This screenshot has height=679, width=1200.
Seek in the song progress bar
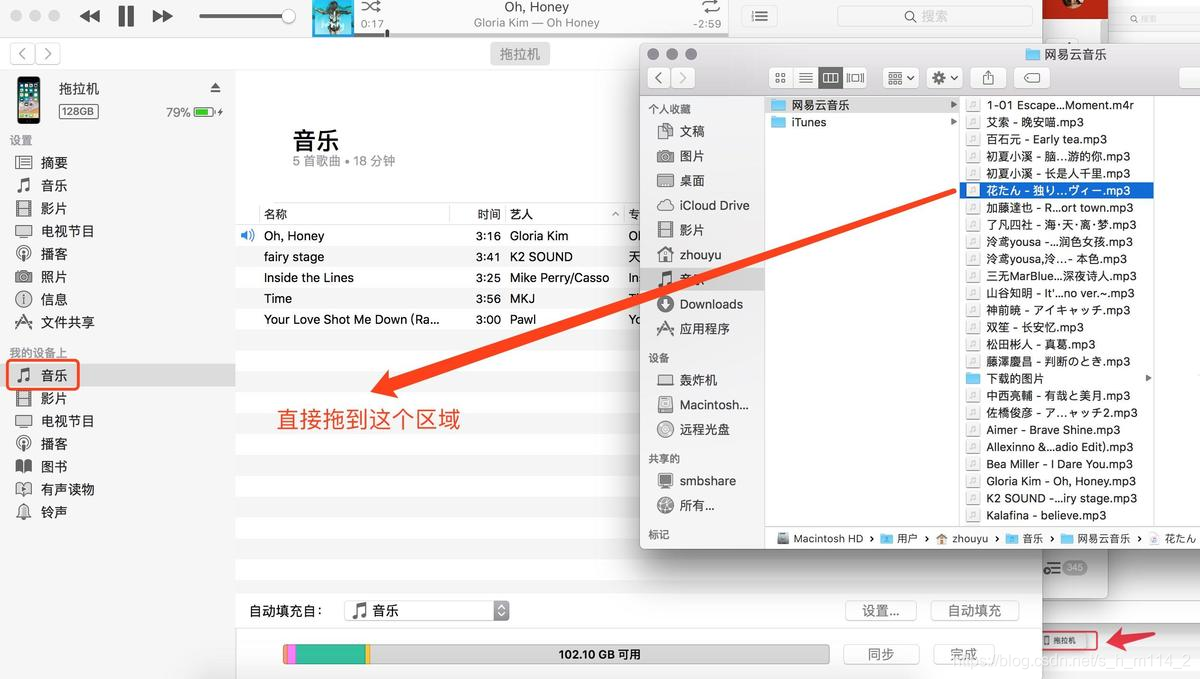click(x=540, y=35)
